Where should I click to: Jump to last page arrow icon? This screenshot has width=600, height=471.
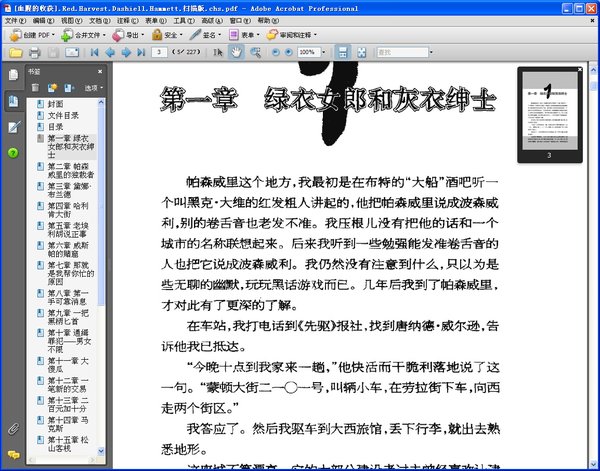tap(141, 52)
